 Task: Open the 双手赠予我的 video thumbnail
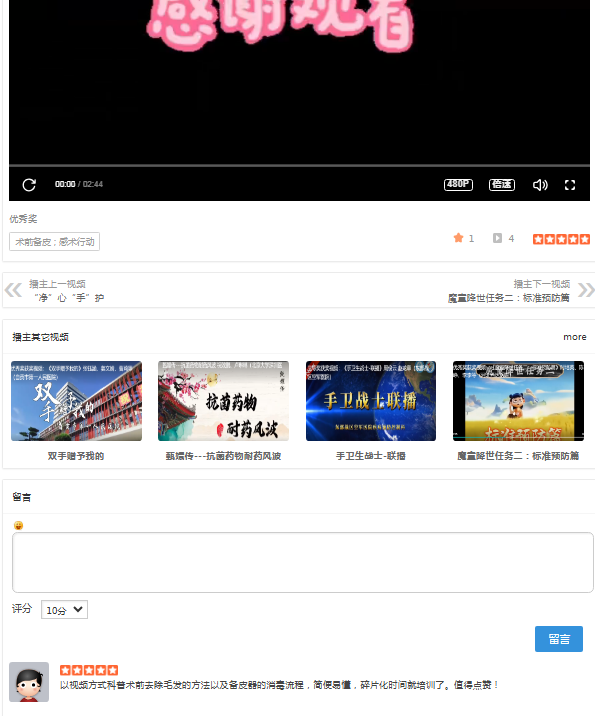[76, 401]
